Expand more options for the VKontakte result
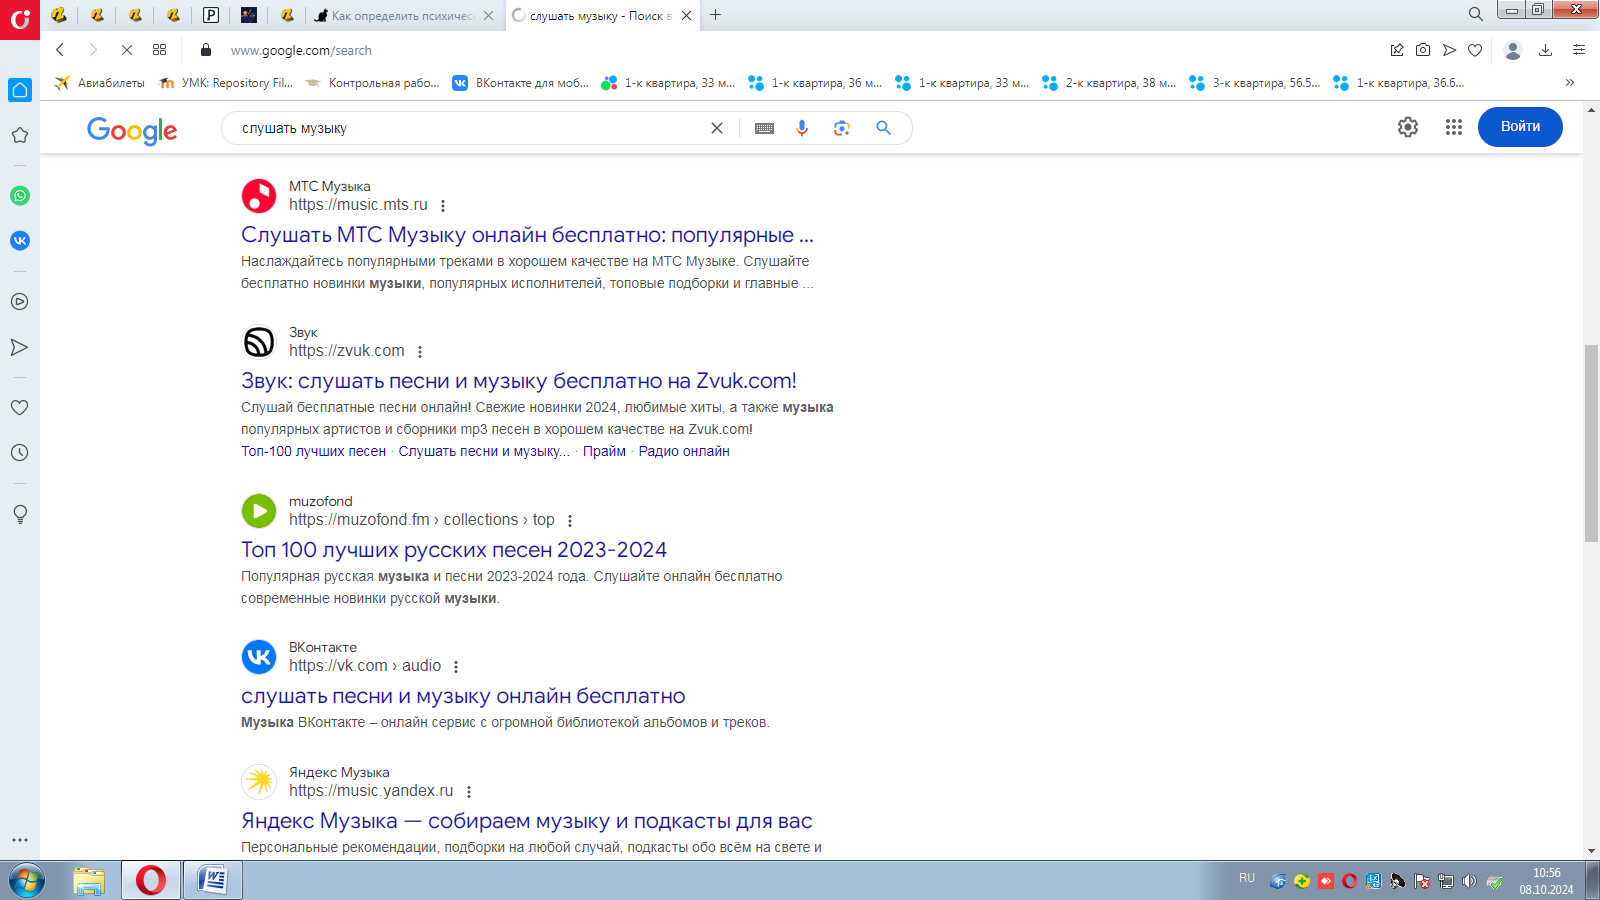This screenshot has height=900, width=1600. [x=456, y=667]
